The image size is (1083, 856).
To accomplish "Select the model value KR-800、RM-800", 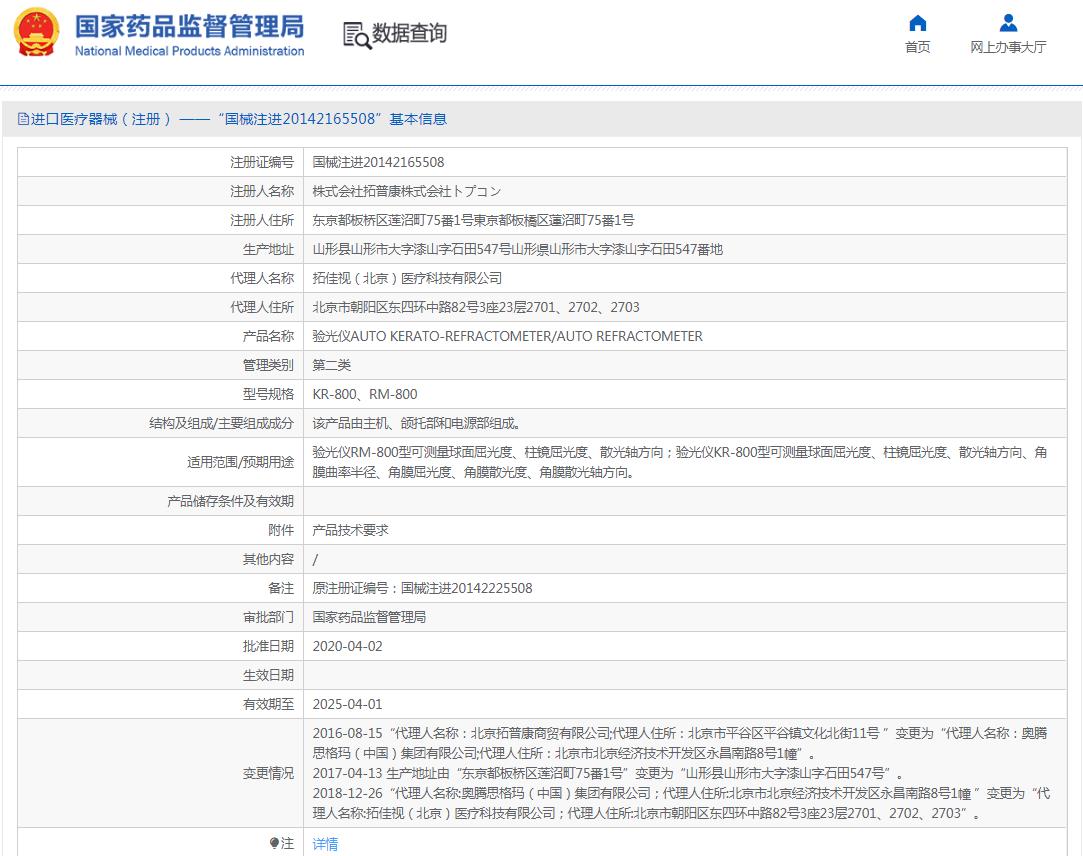I will [365, 394].
